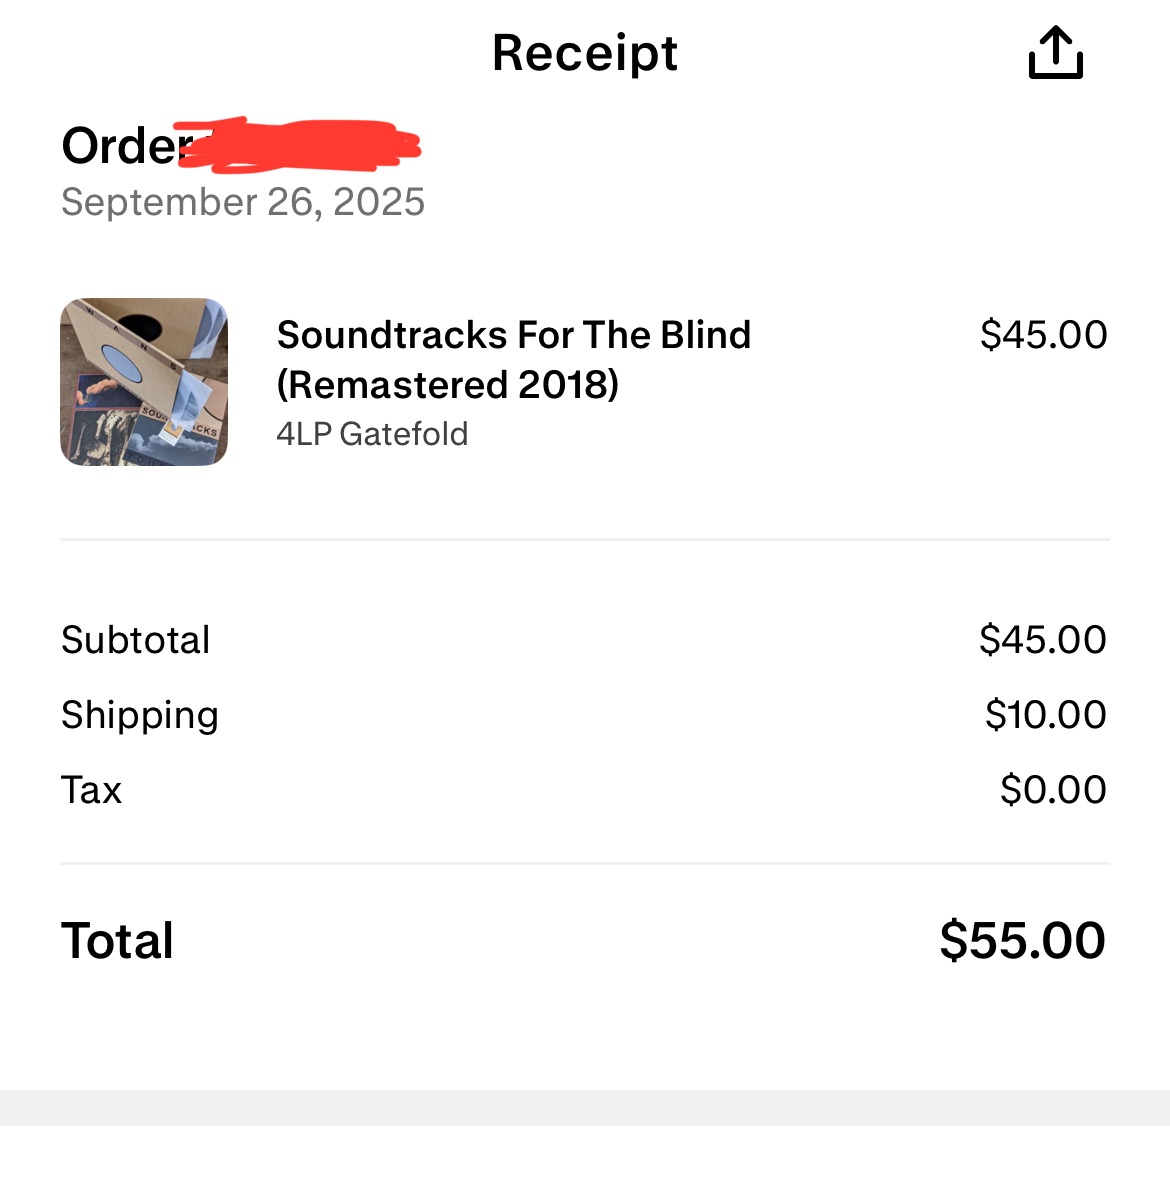Click the 4LP Gatefold variant label
The height and width of the screenshot is (1178, 1170).
372,434
